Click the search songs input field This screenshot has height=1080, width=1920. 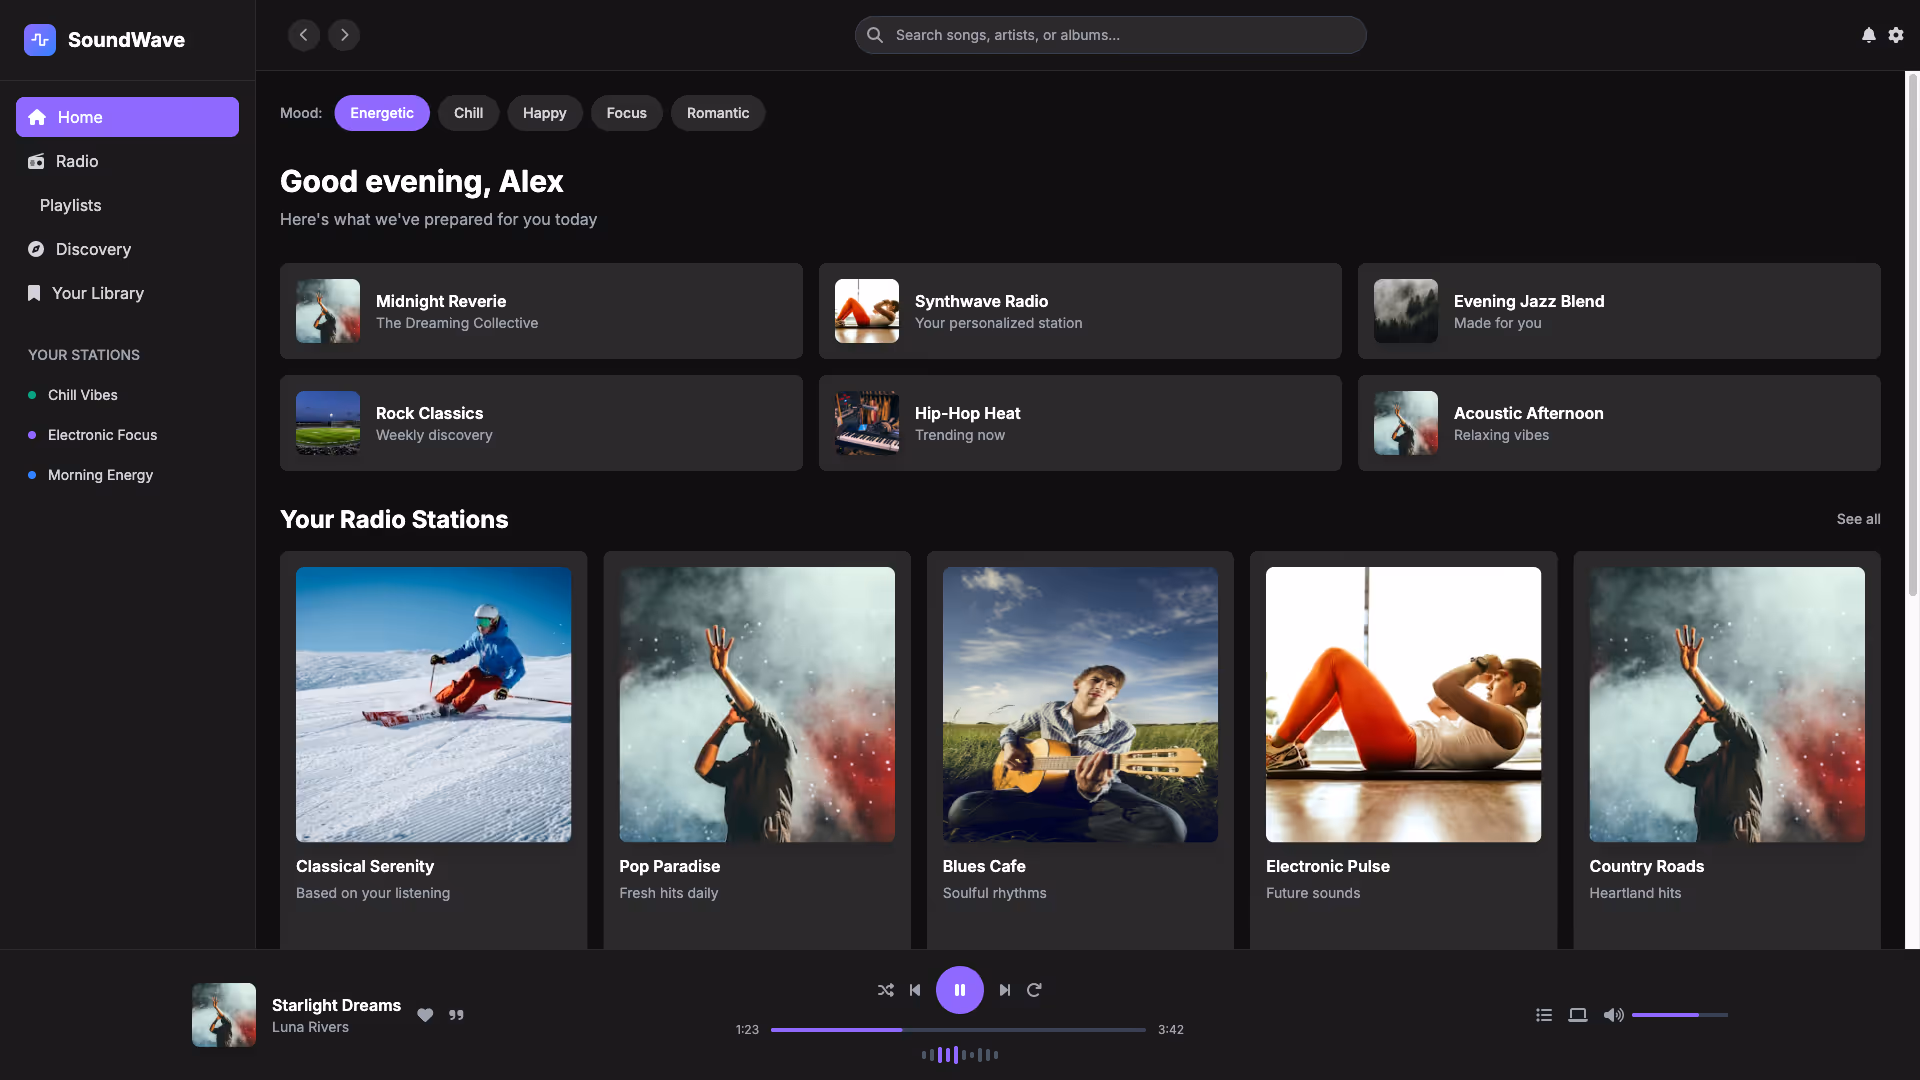[x=1110, y=35]
